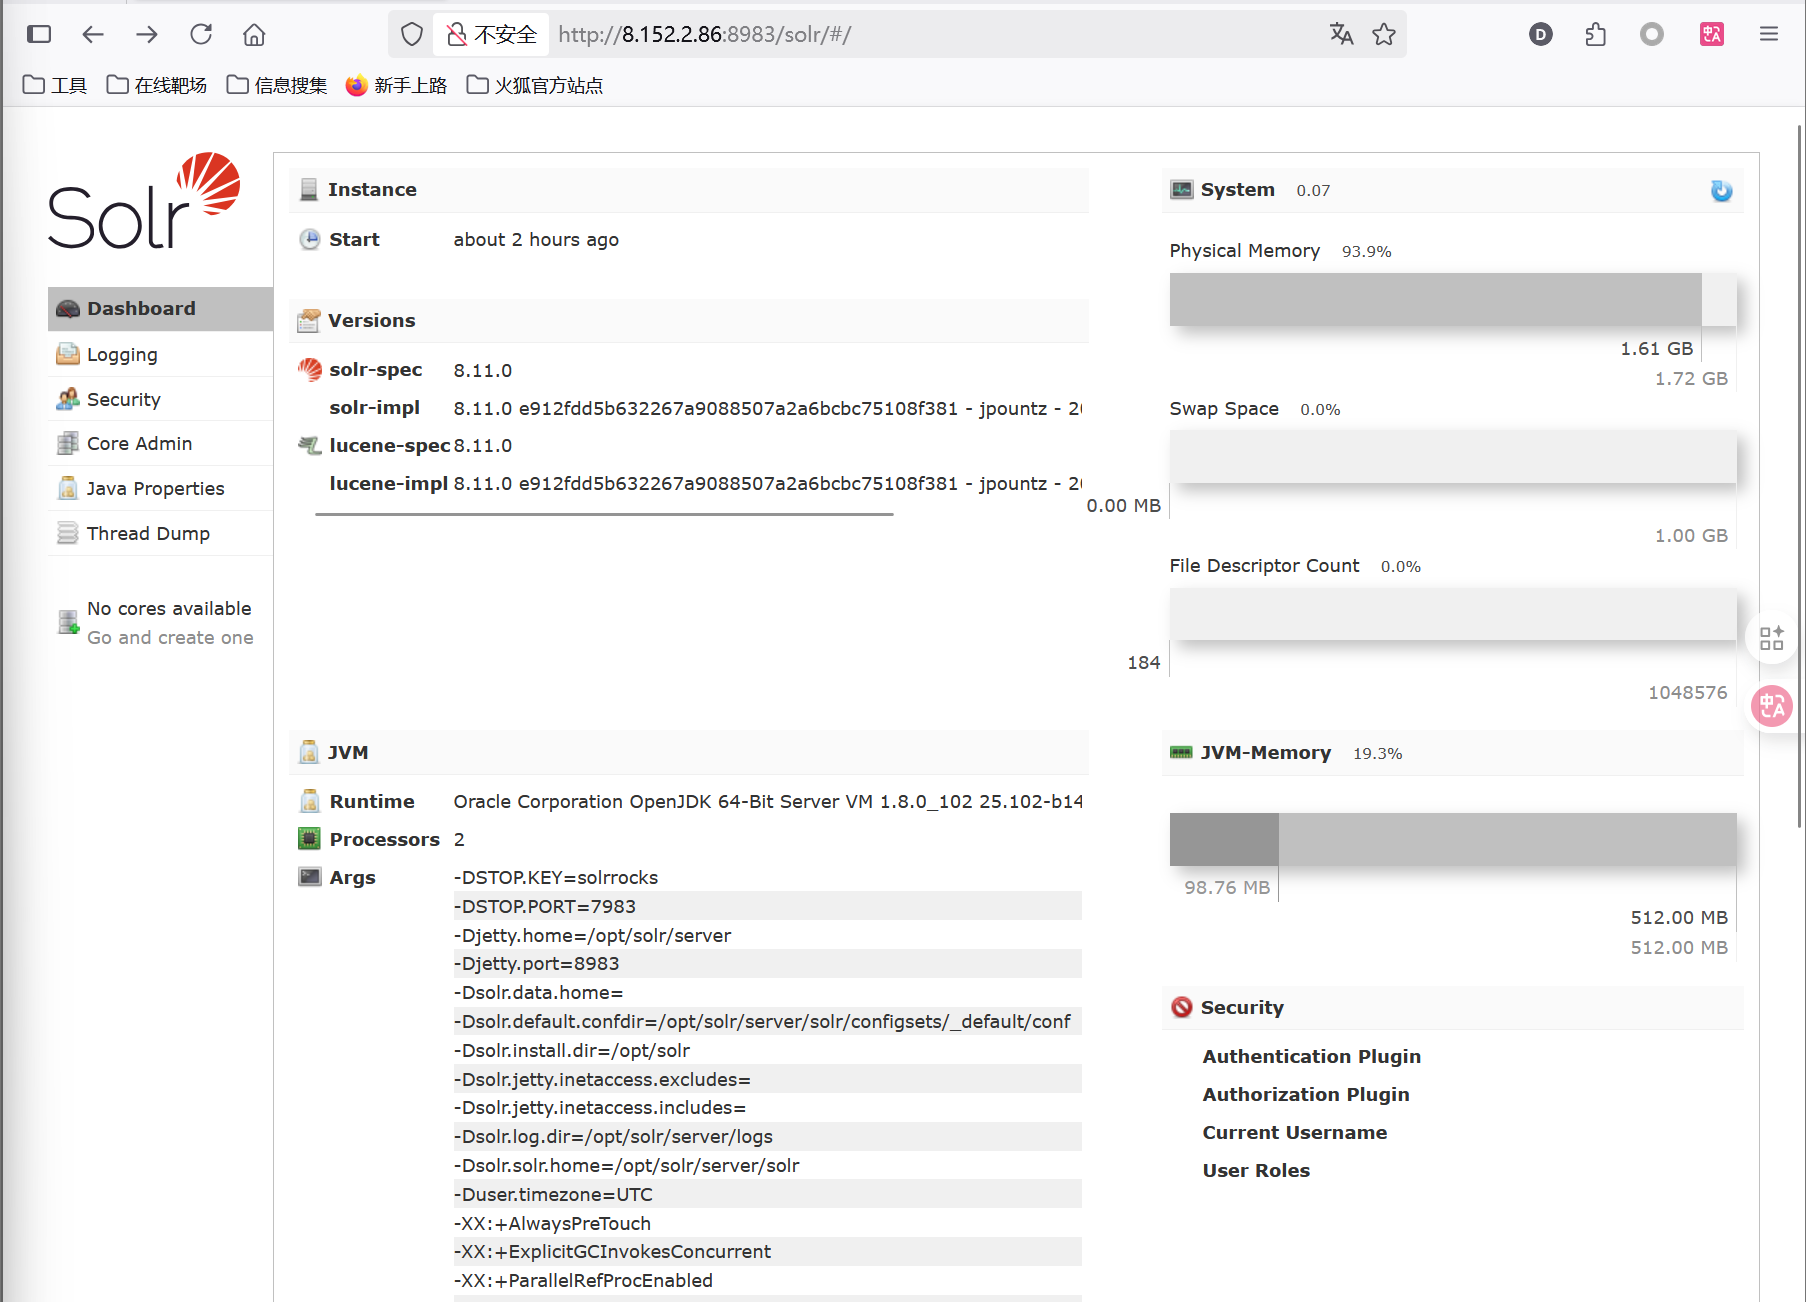Reload the page in browser
The width and height of the screenshot is (1806, 1302).
click(201, 34)
